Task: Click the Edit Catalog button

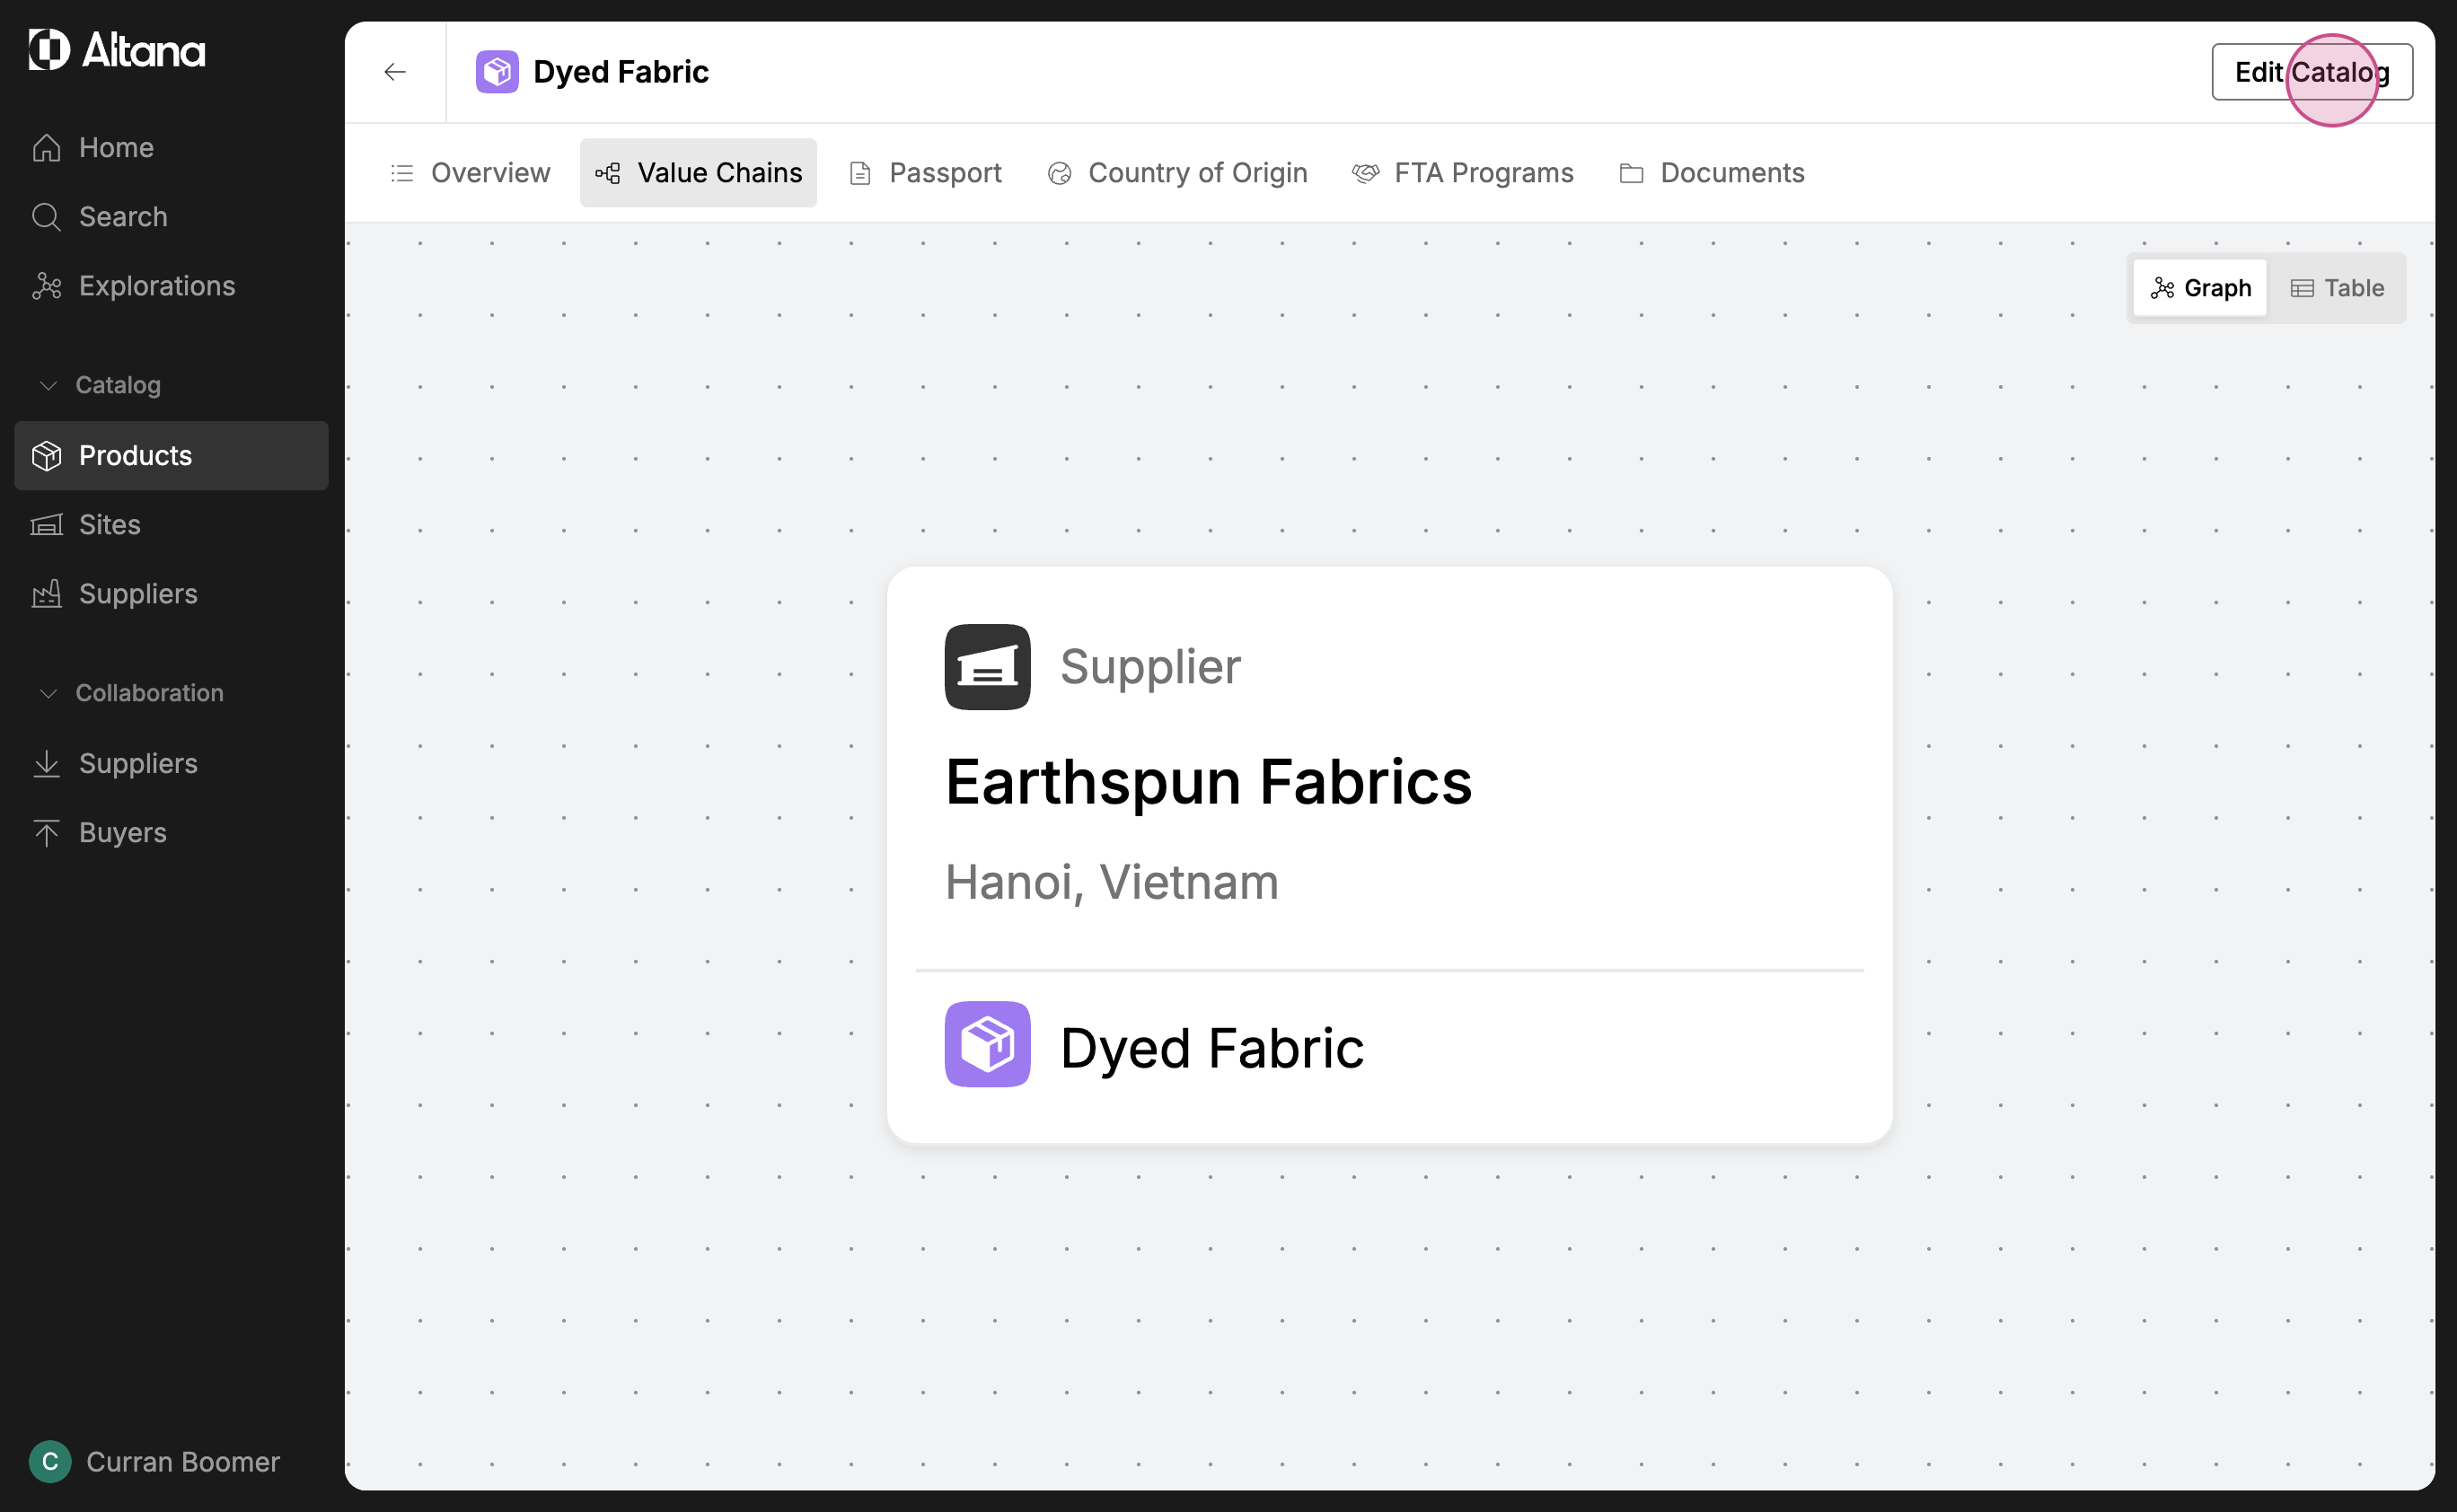Action: 2311,72
